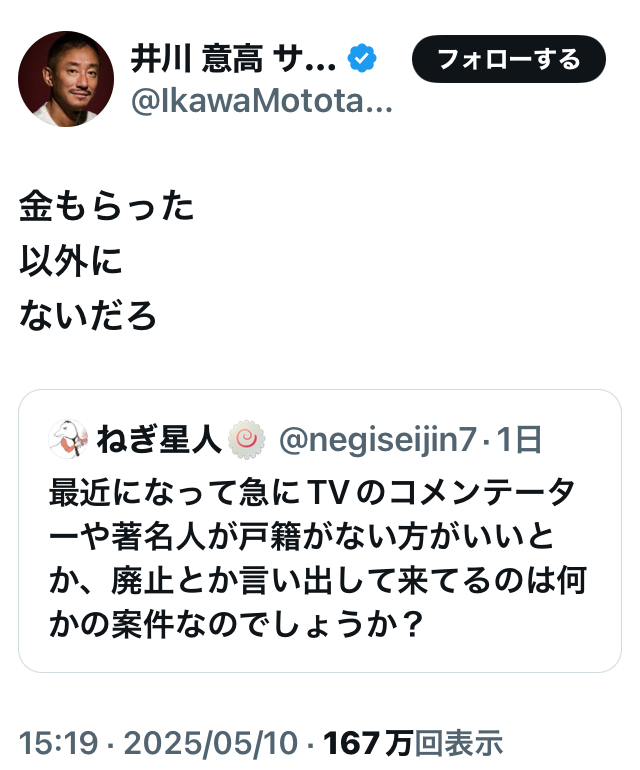
Task: Select the quoted name ねぎ星人
Action: [x=159, y=439]
